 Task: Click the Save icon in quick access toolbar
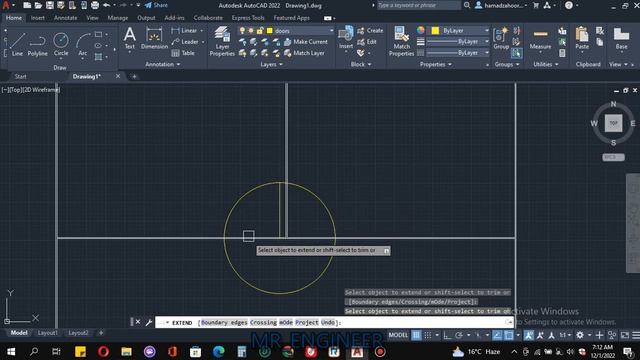click(x=49, y=5)
